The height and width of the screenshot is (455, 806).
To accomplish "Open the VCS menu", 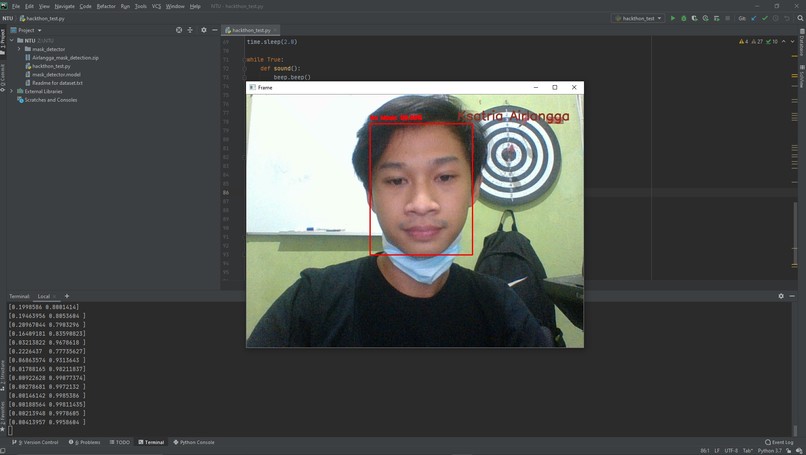I will click(x=156, y=6).
